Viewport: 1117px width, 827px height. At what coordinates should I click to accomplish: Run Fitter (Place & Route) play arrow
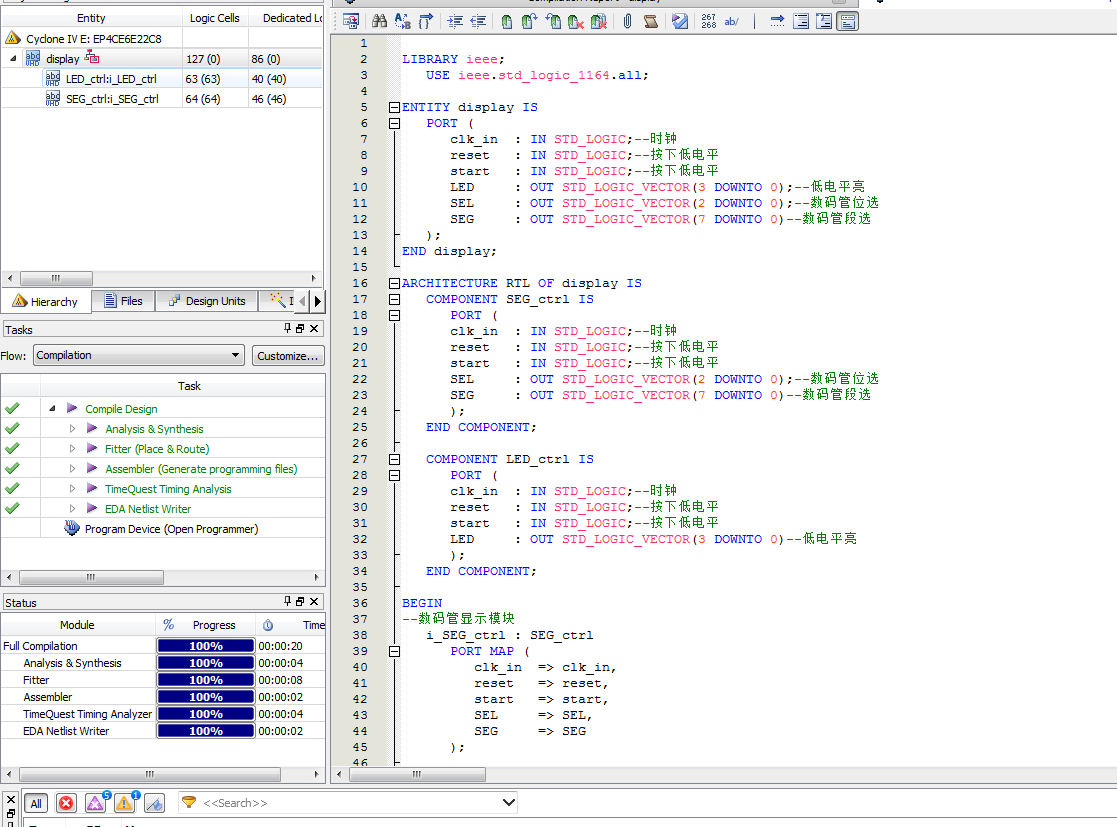[92, 448]
